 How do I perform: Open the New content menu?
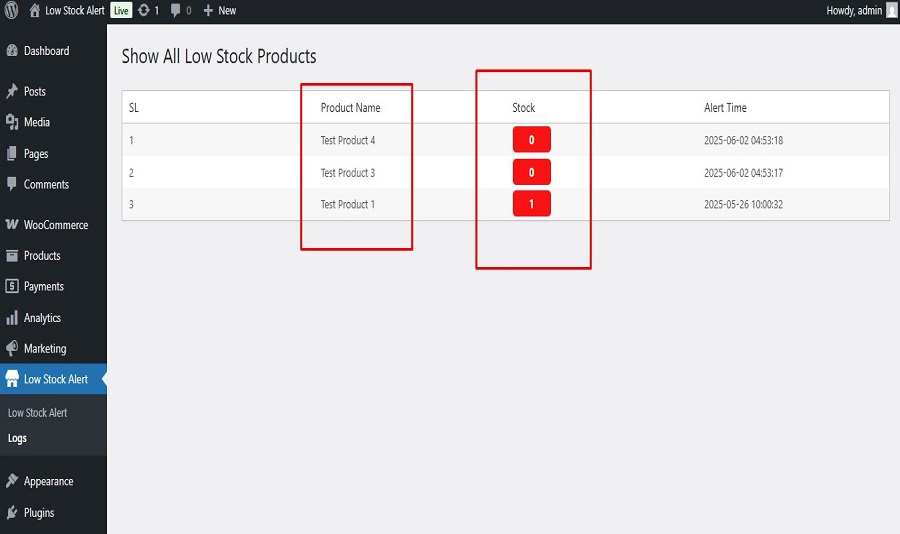pyautogui.click(x=220, y=10)
